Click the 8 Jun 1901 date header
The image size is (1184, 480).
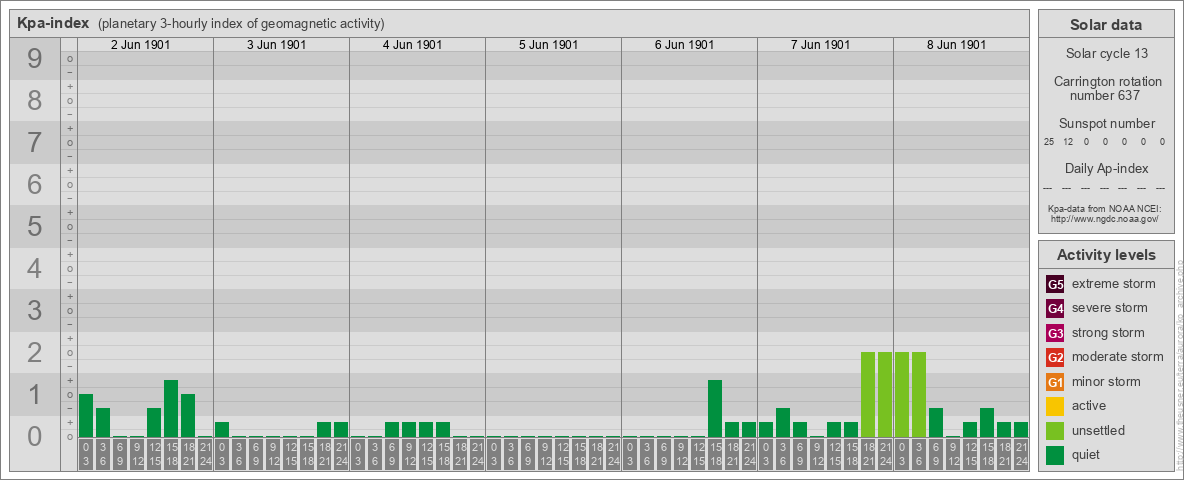click(x=956, y=45)
